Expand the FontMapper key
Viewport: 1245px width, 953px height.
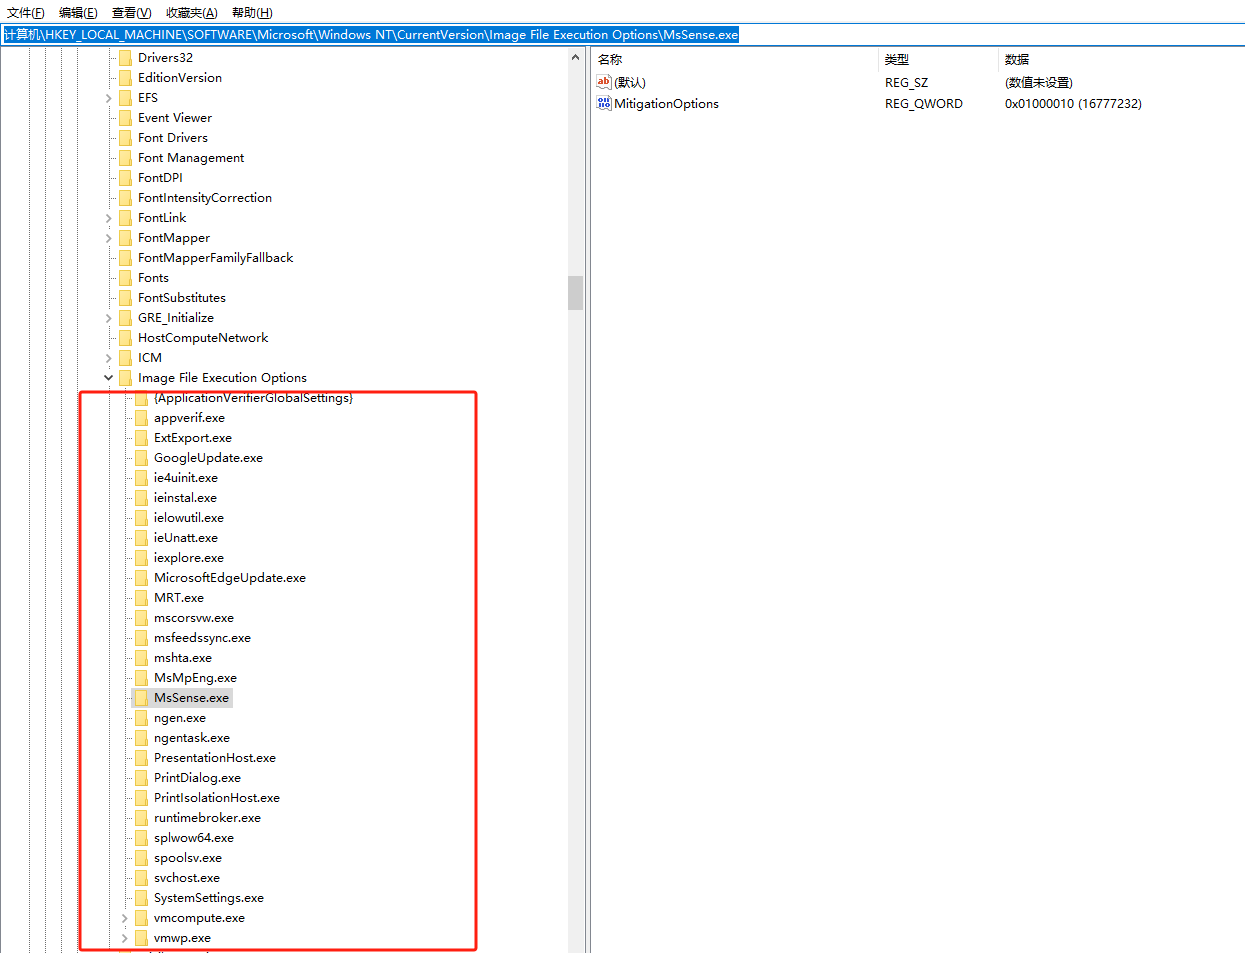[x=109, y=238]
